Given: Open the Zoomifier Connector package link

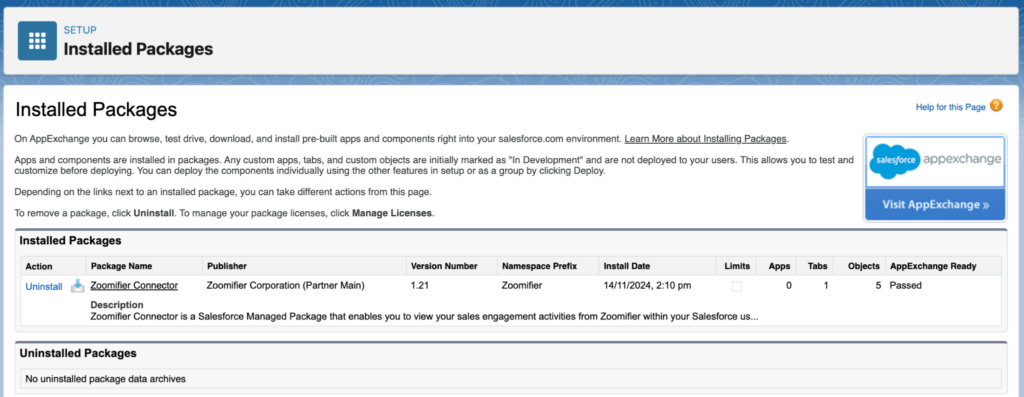Looking at the screenshot, I should coord(134,285).
